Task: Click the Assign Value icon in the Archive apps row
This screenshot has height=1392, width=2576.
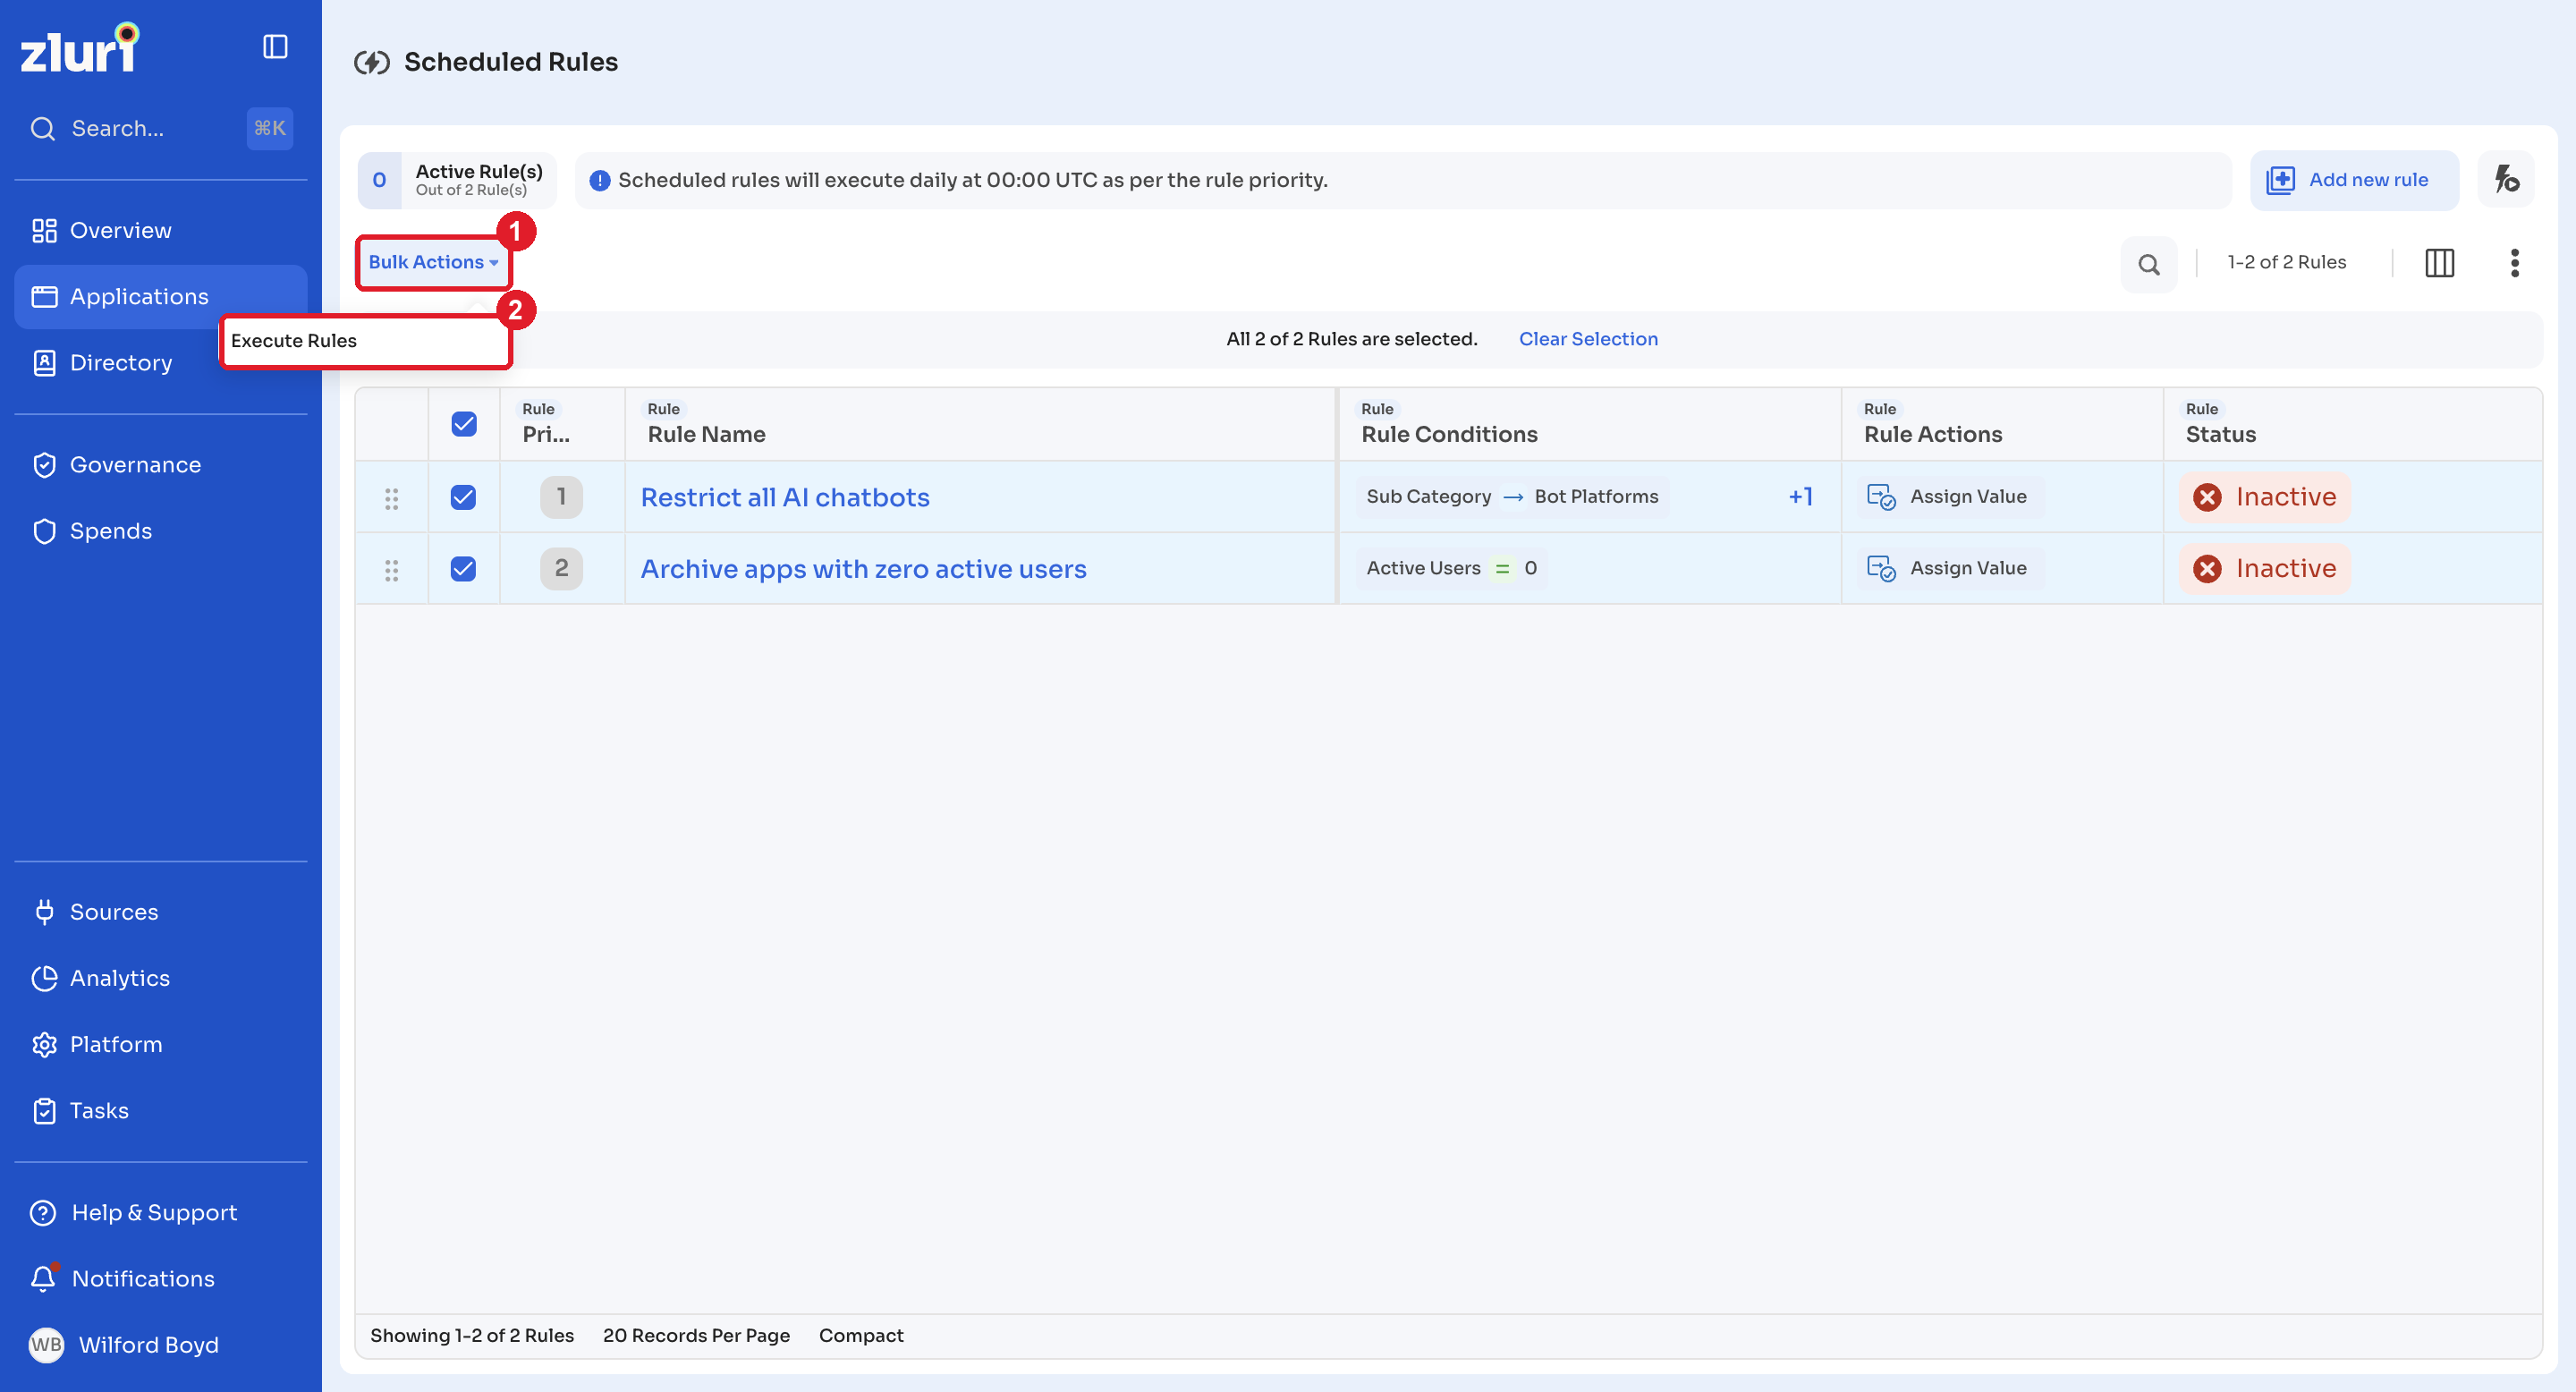Action: point(1881,569)
